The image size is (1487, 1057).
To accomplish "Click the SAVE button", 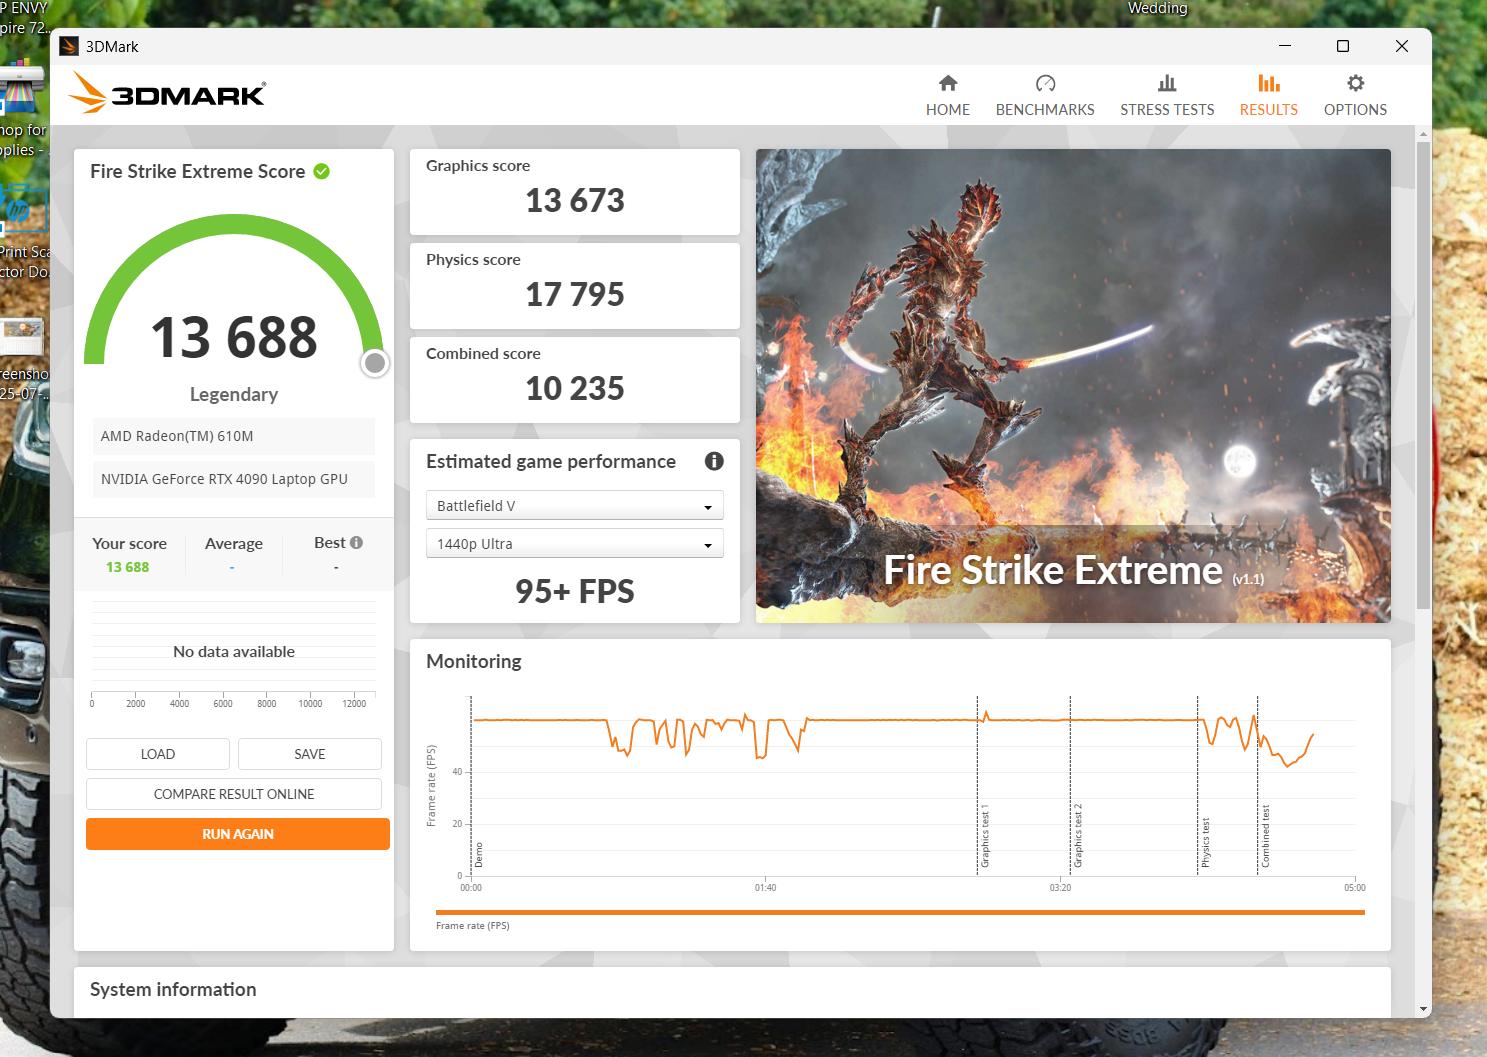I will 310,754.
